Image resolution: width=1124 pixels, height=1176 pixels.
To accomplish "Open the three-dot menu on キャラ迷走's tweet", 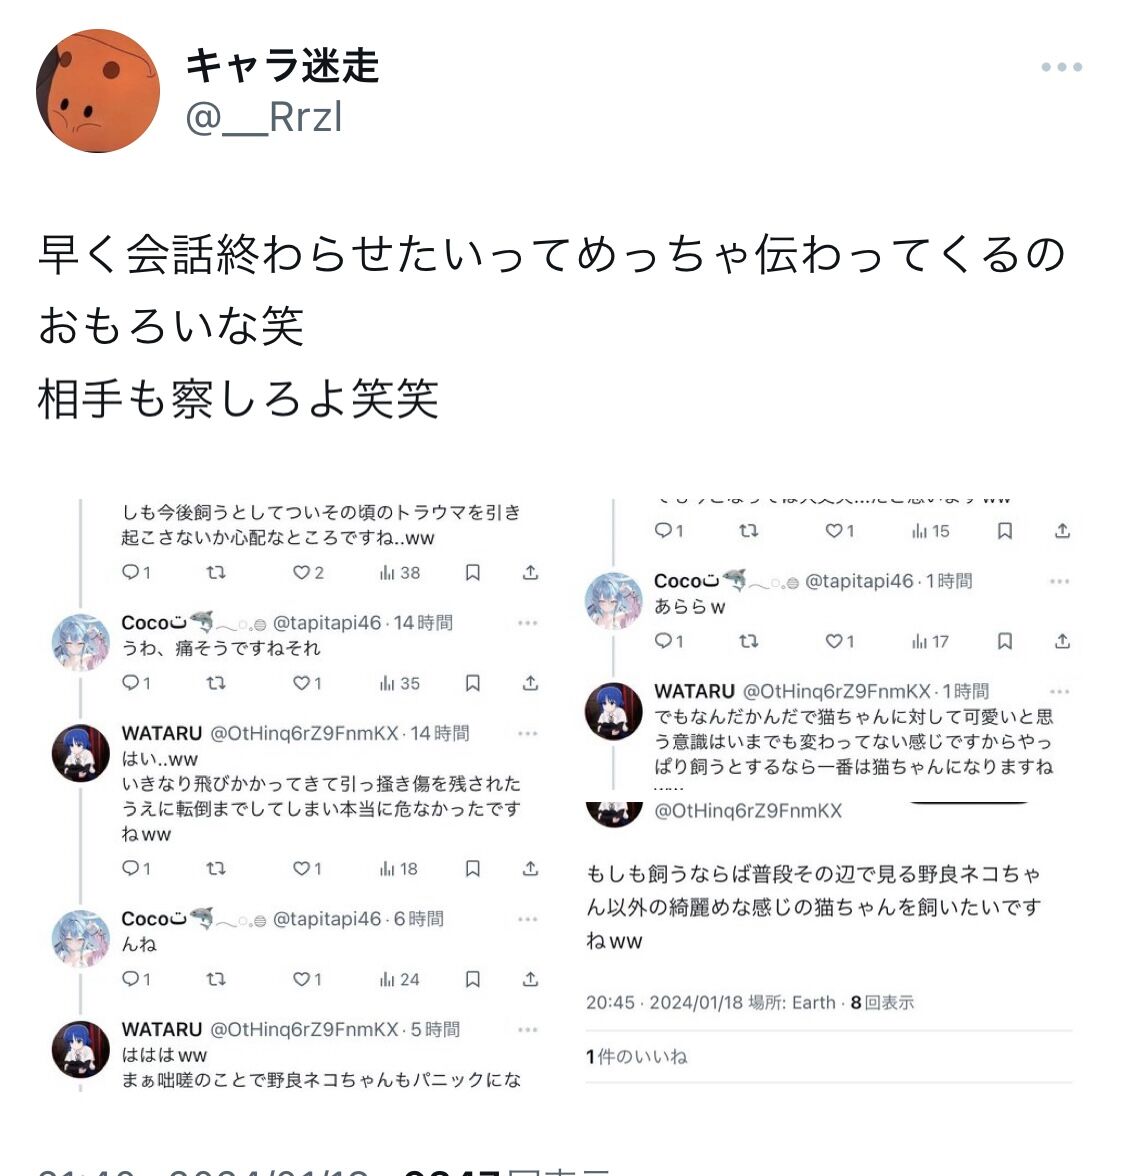I will click(1061, 67).
